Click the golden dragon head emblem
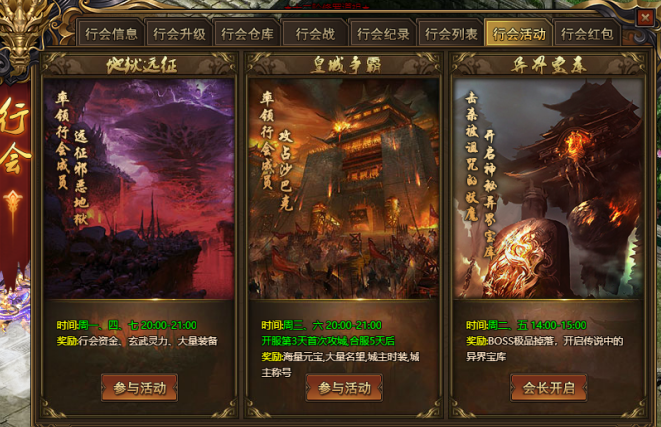 pos(22,34)
